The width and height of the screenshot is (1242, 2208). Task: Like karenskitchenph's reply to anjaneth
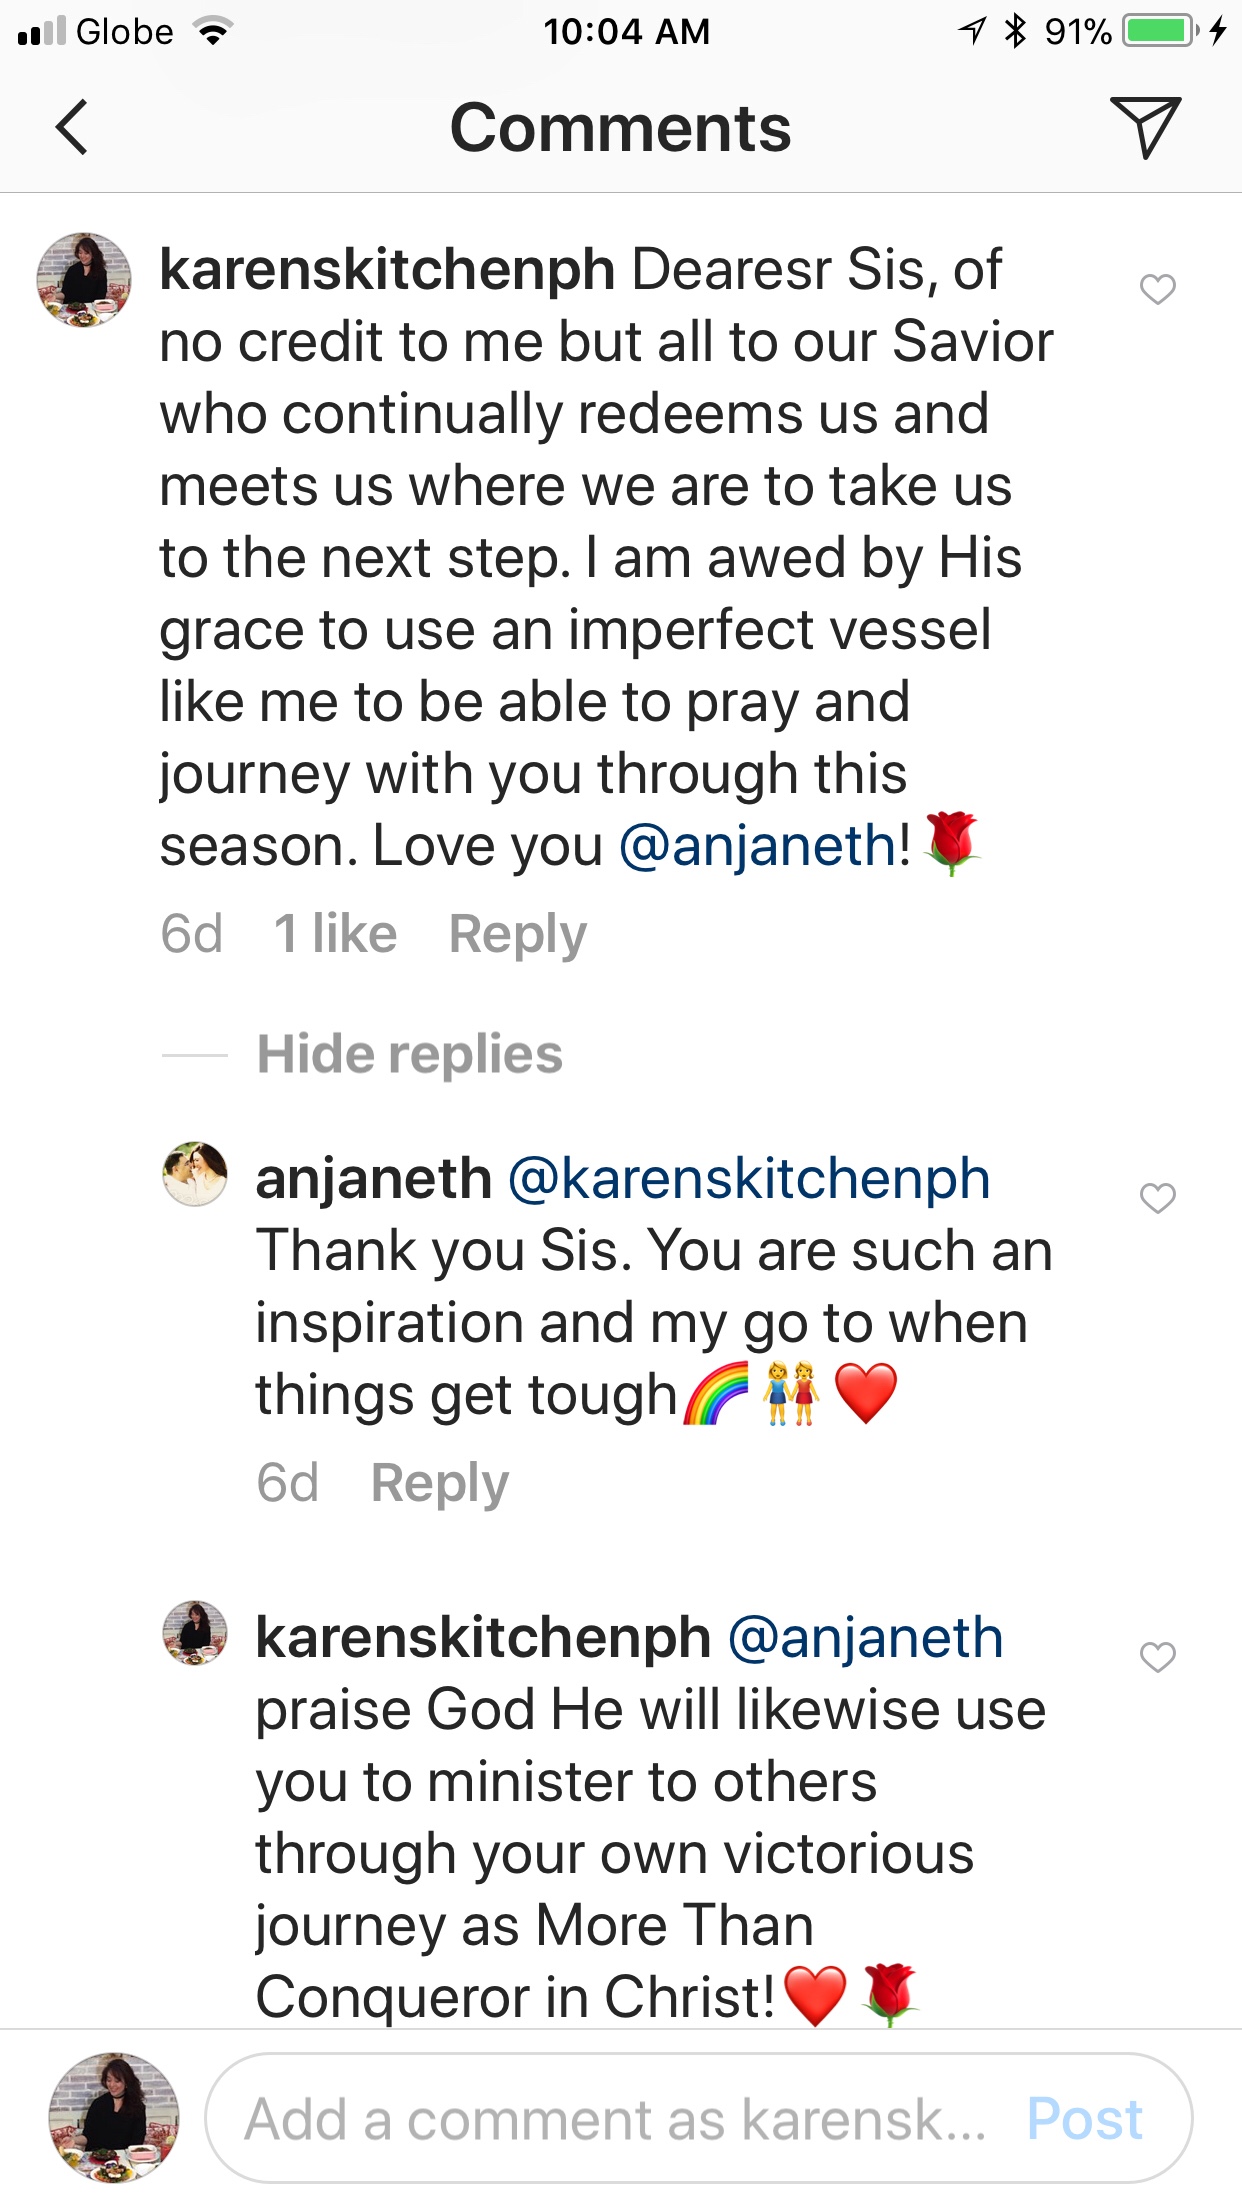click(x=1157, y=1657)
